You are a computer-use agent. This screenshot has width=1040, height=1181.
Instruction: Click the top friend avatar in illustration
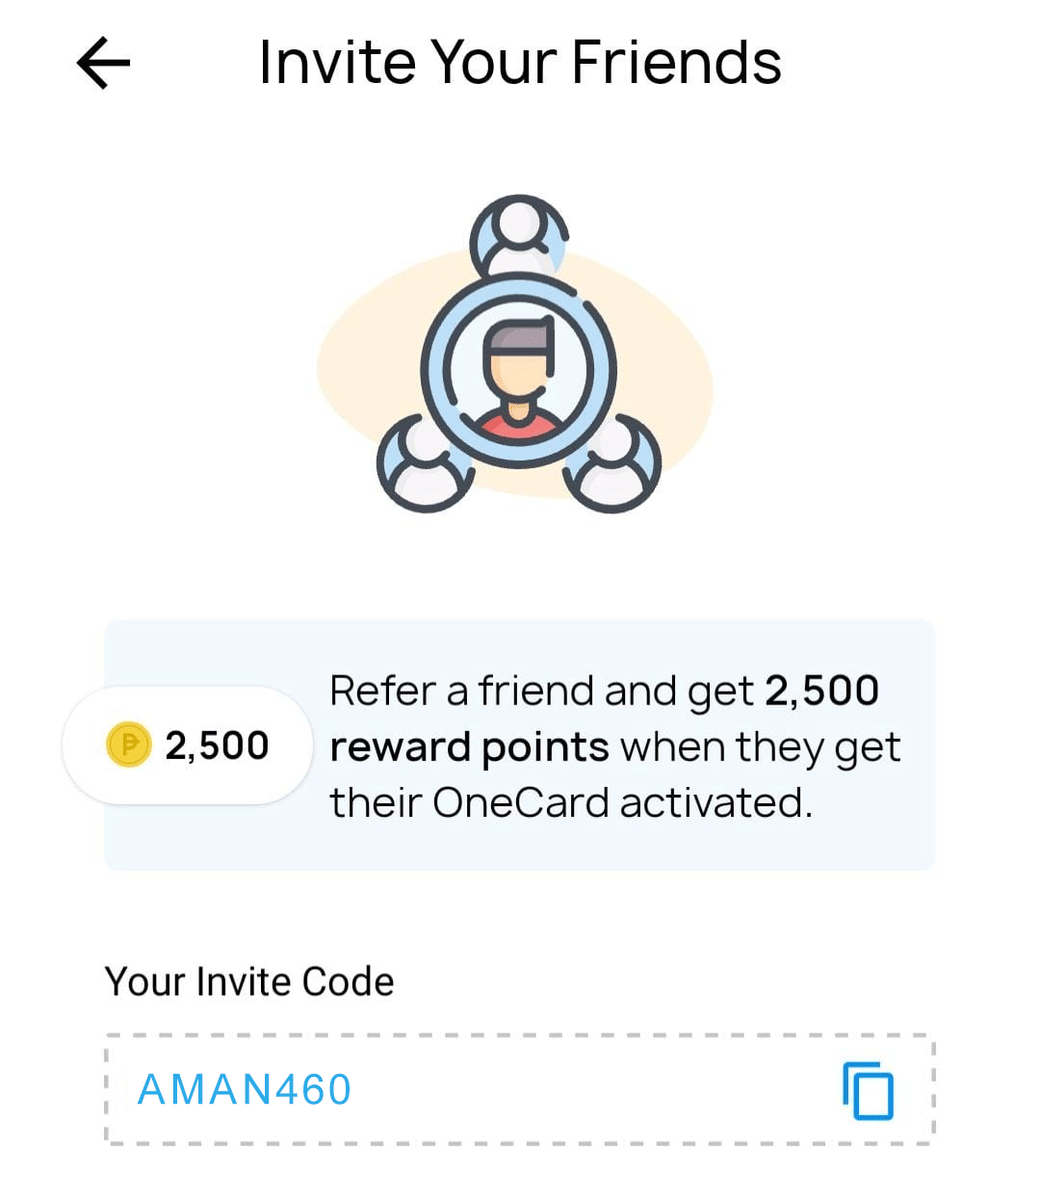click(518, 236)
